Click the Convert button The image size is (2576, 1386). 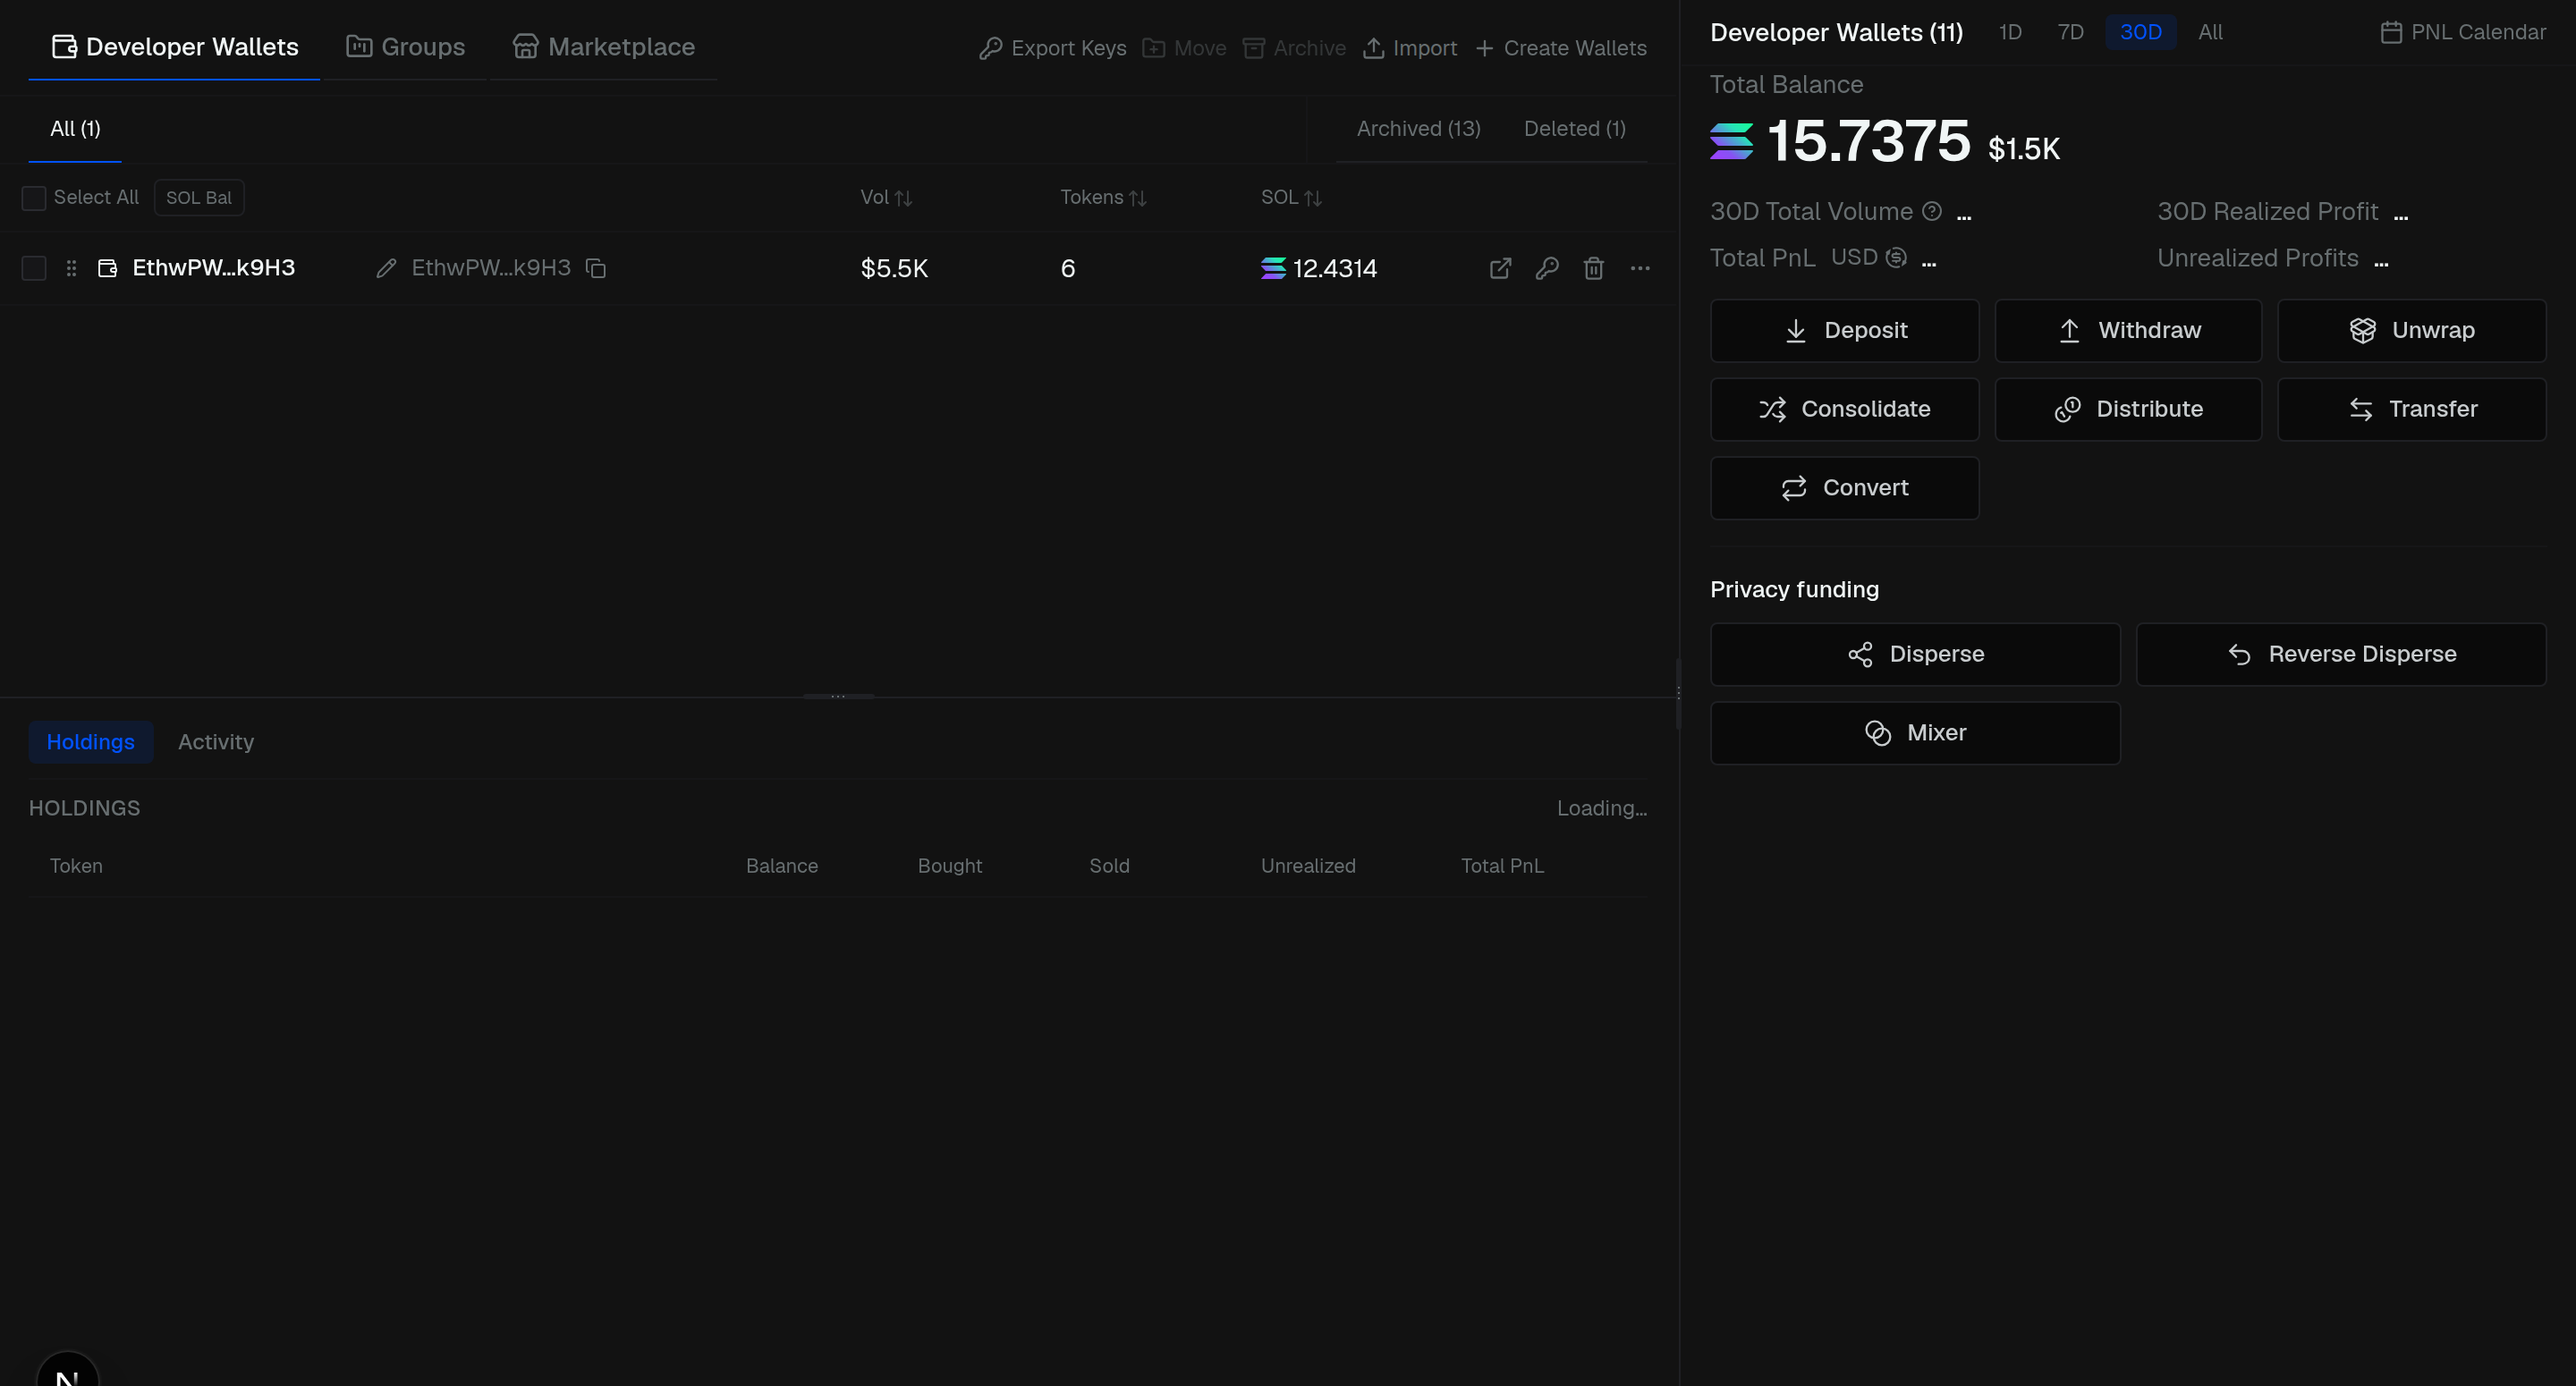[1845, 488]
